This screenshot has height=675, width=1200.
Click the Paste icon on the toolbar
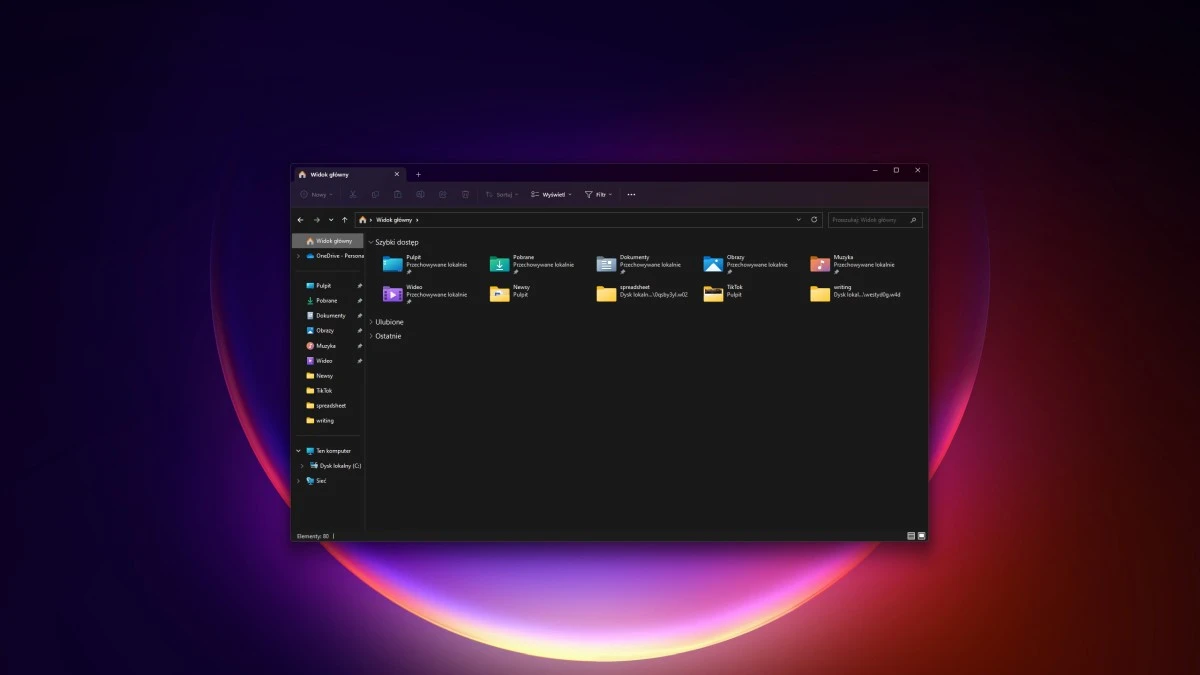398,194
